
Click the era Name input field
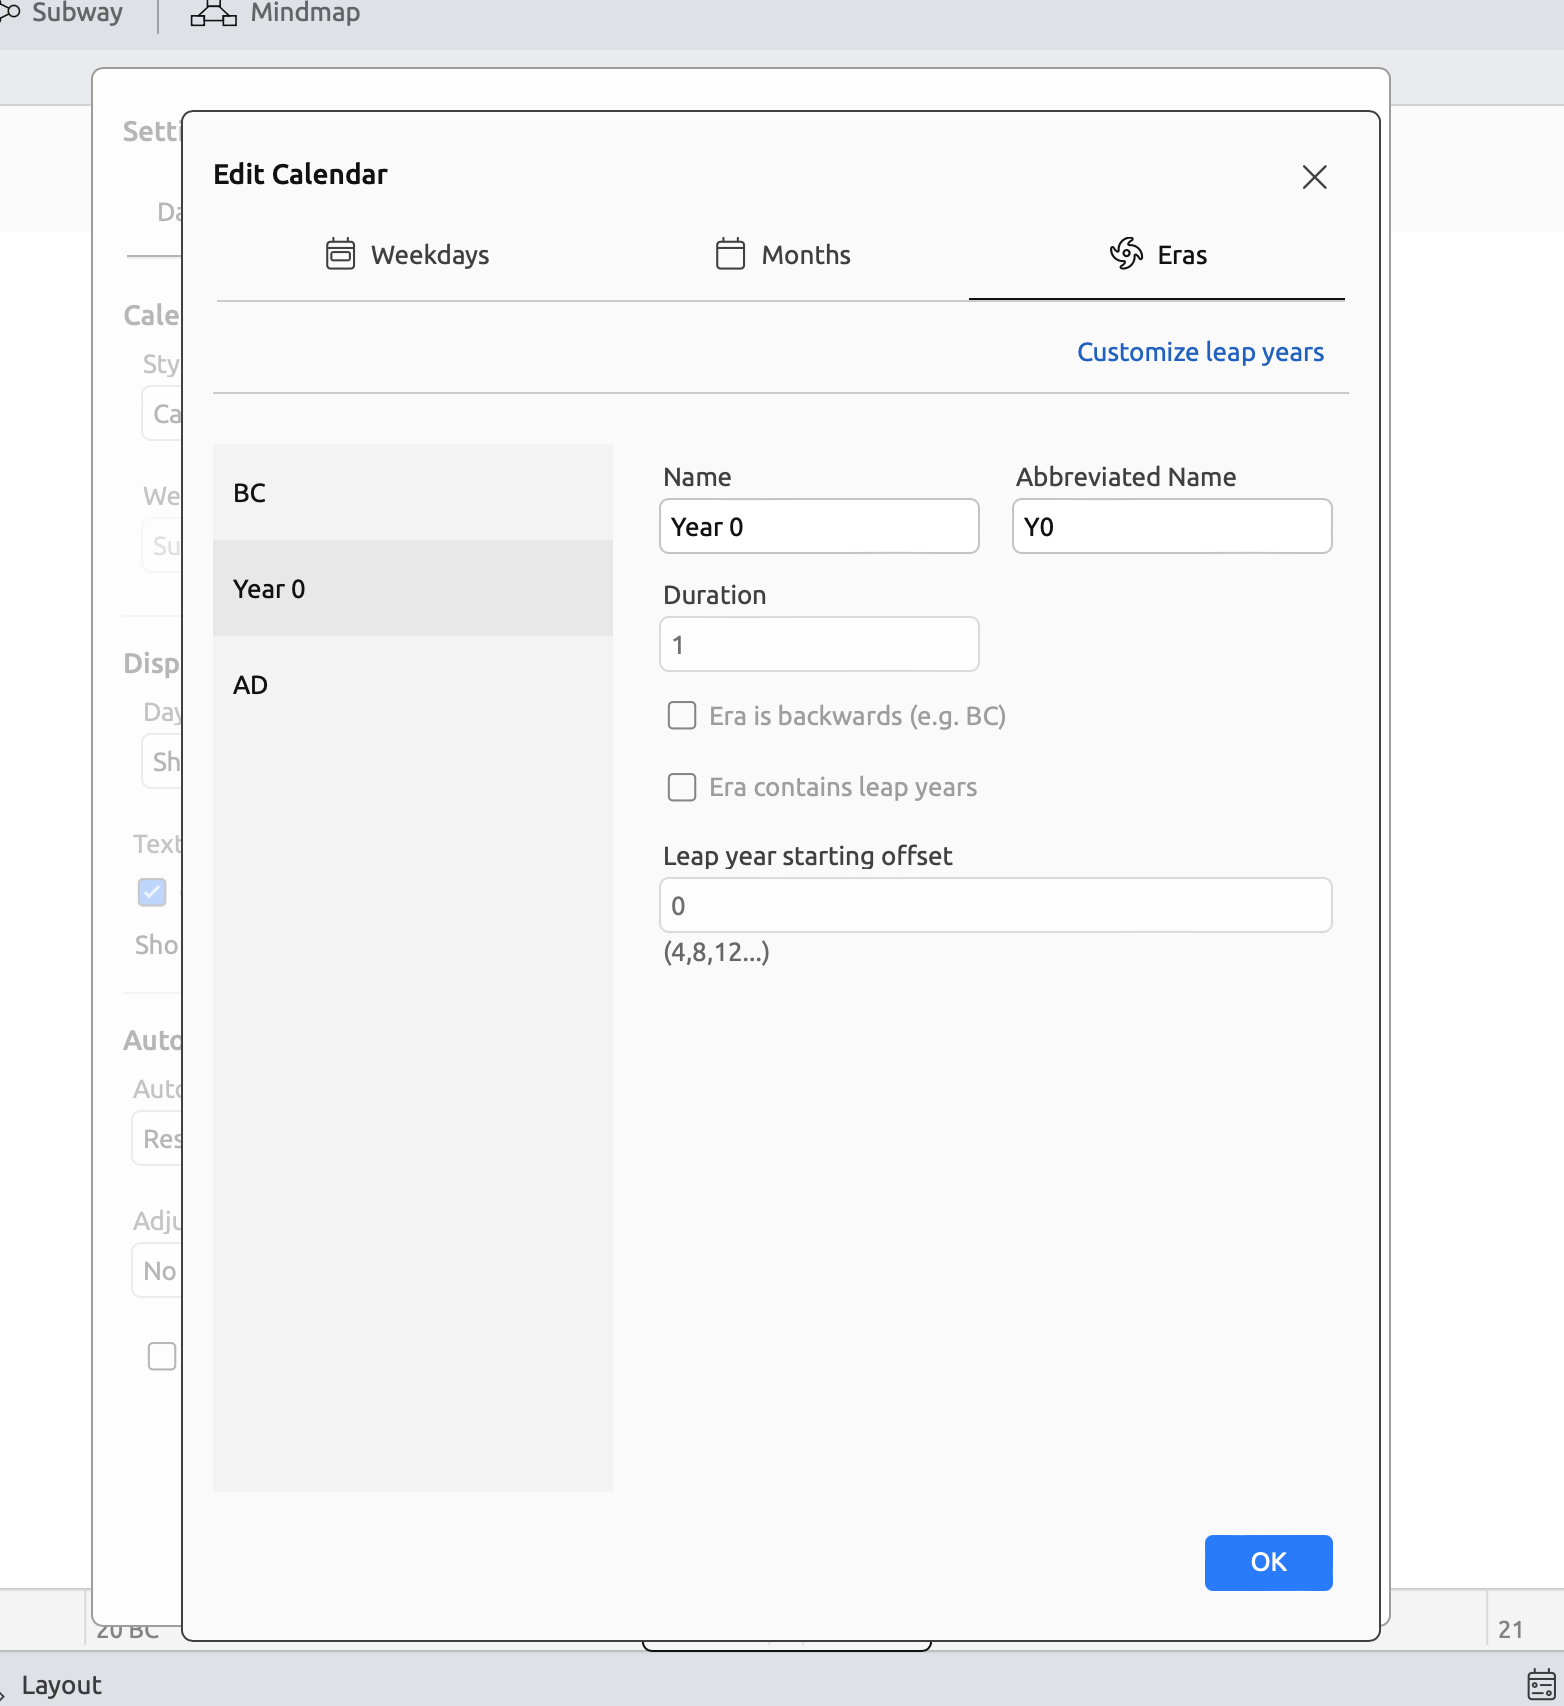coord(818,527)
